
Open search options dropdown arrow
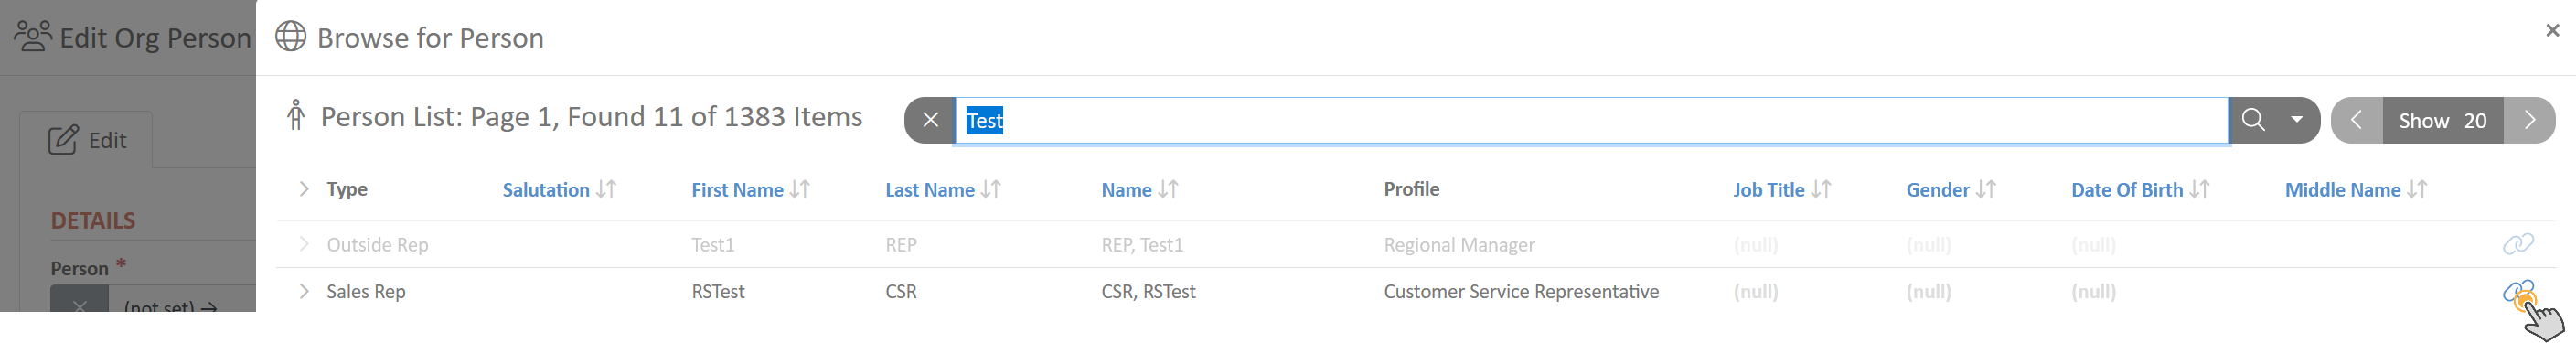point(2297,120)
